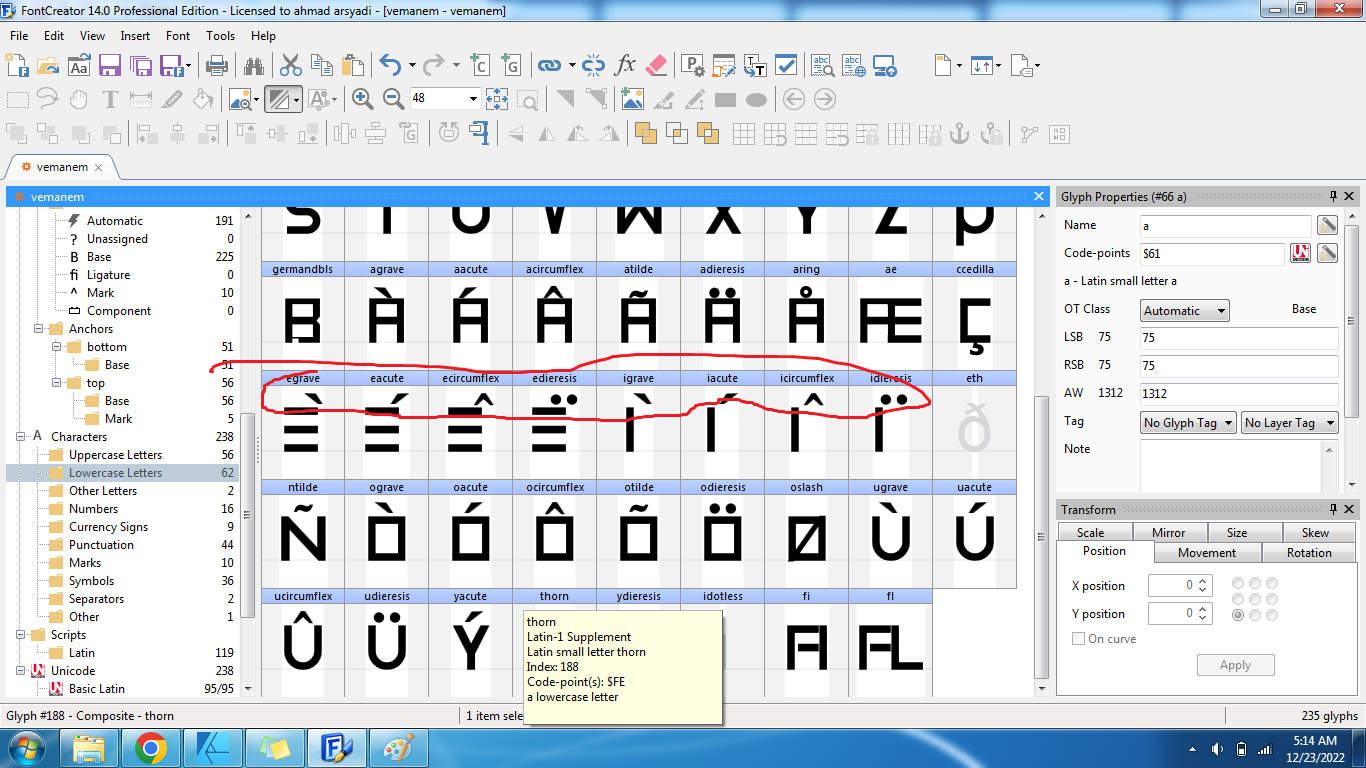Screen dimensions: 1366x768
Task: Collapse the Characters tree node
Action: (21, 437)
